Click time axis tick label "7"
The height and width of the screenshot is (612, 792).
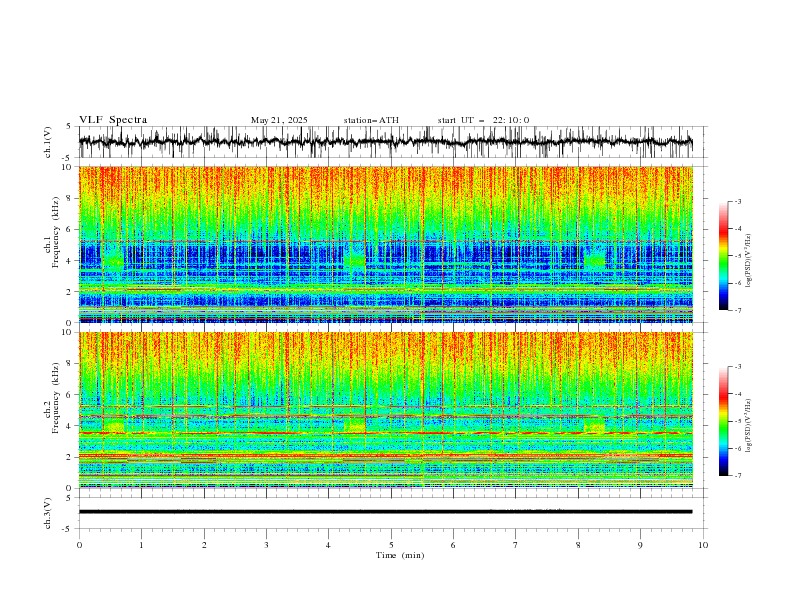[x=516, y=545]
